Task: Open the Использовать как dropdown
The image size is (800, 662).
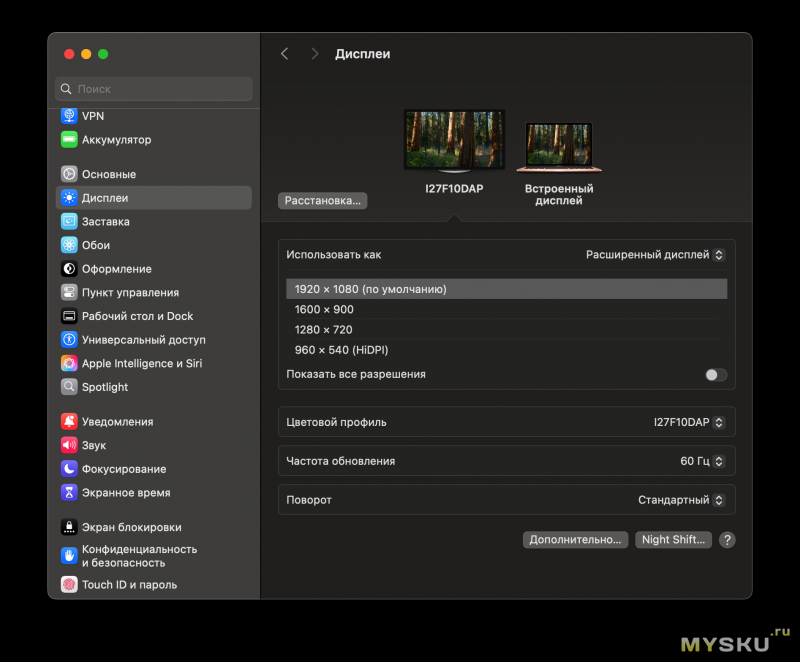Action: [655, 255]
